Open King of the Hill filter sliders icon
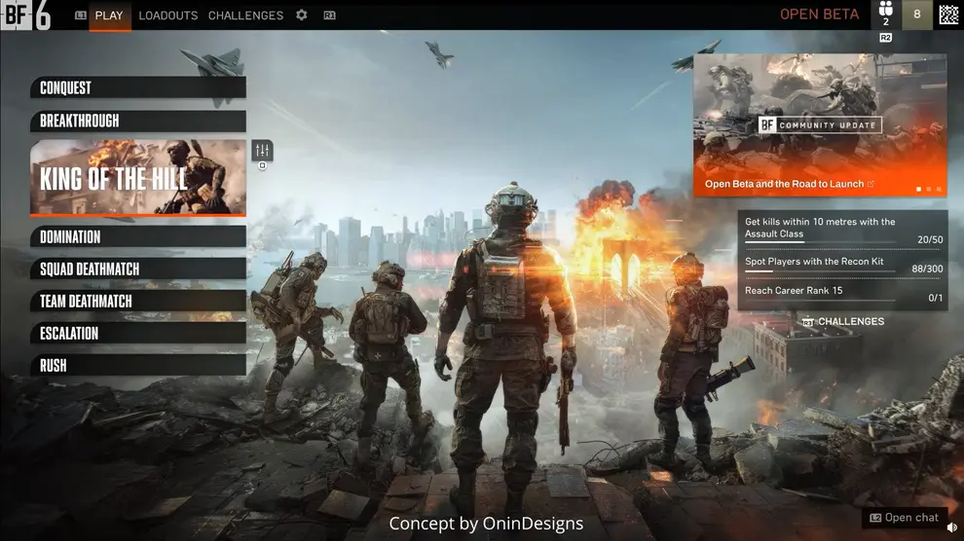Image resolution: width=964 pixels, height=541 pixels. point(262,150)
